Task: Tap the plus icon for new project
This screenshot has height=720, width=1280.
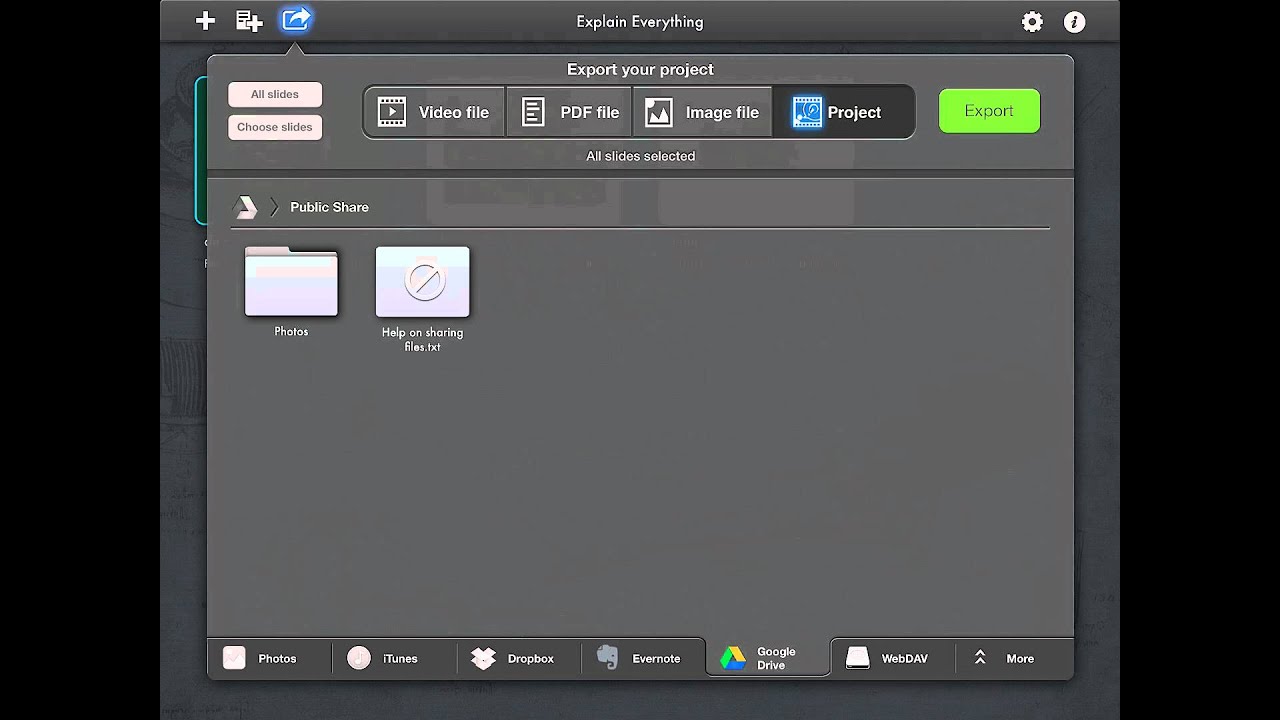Action: point(205,20)
